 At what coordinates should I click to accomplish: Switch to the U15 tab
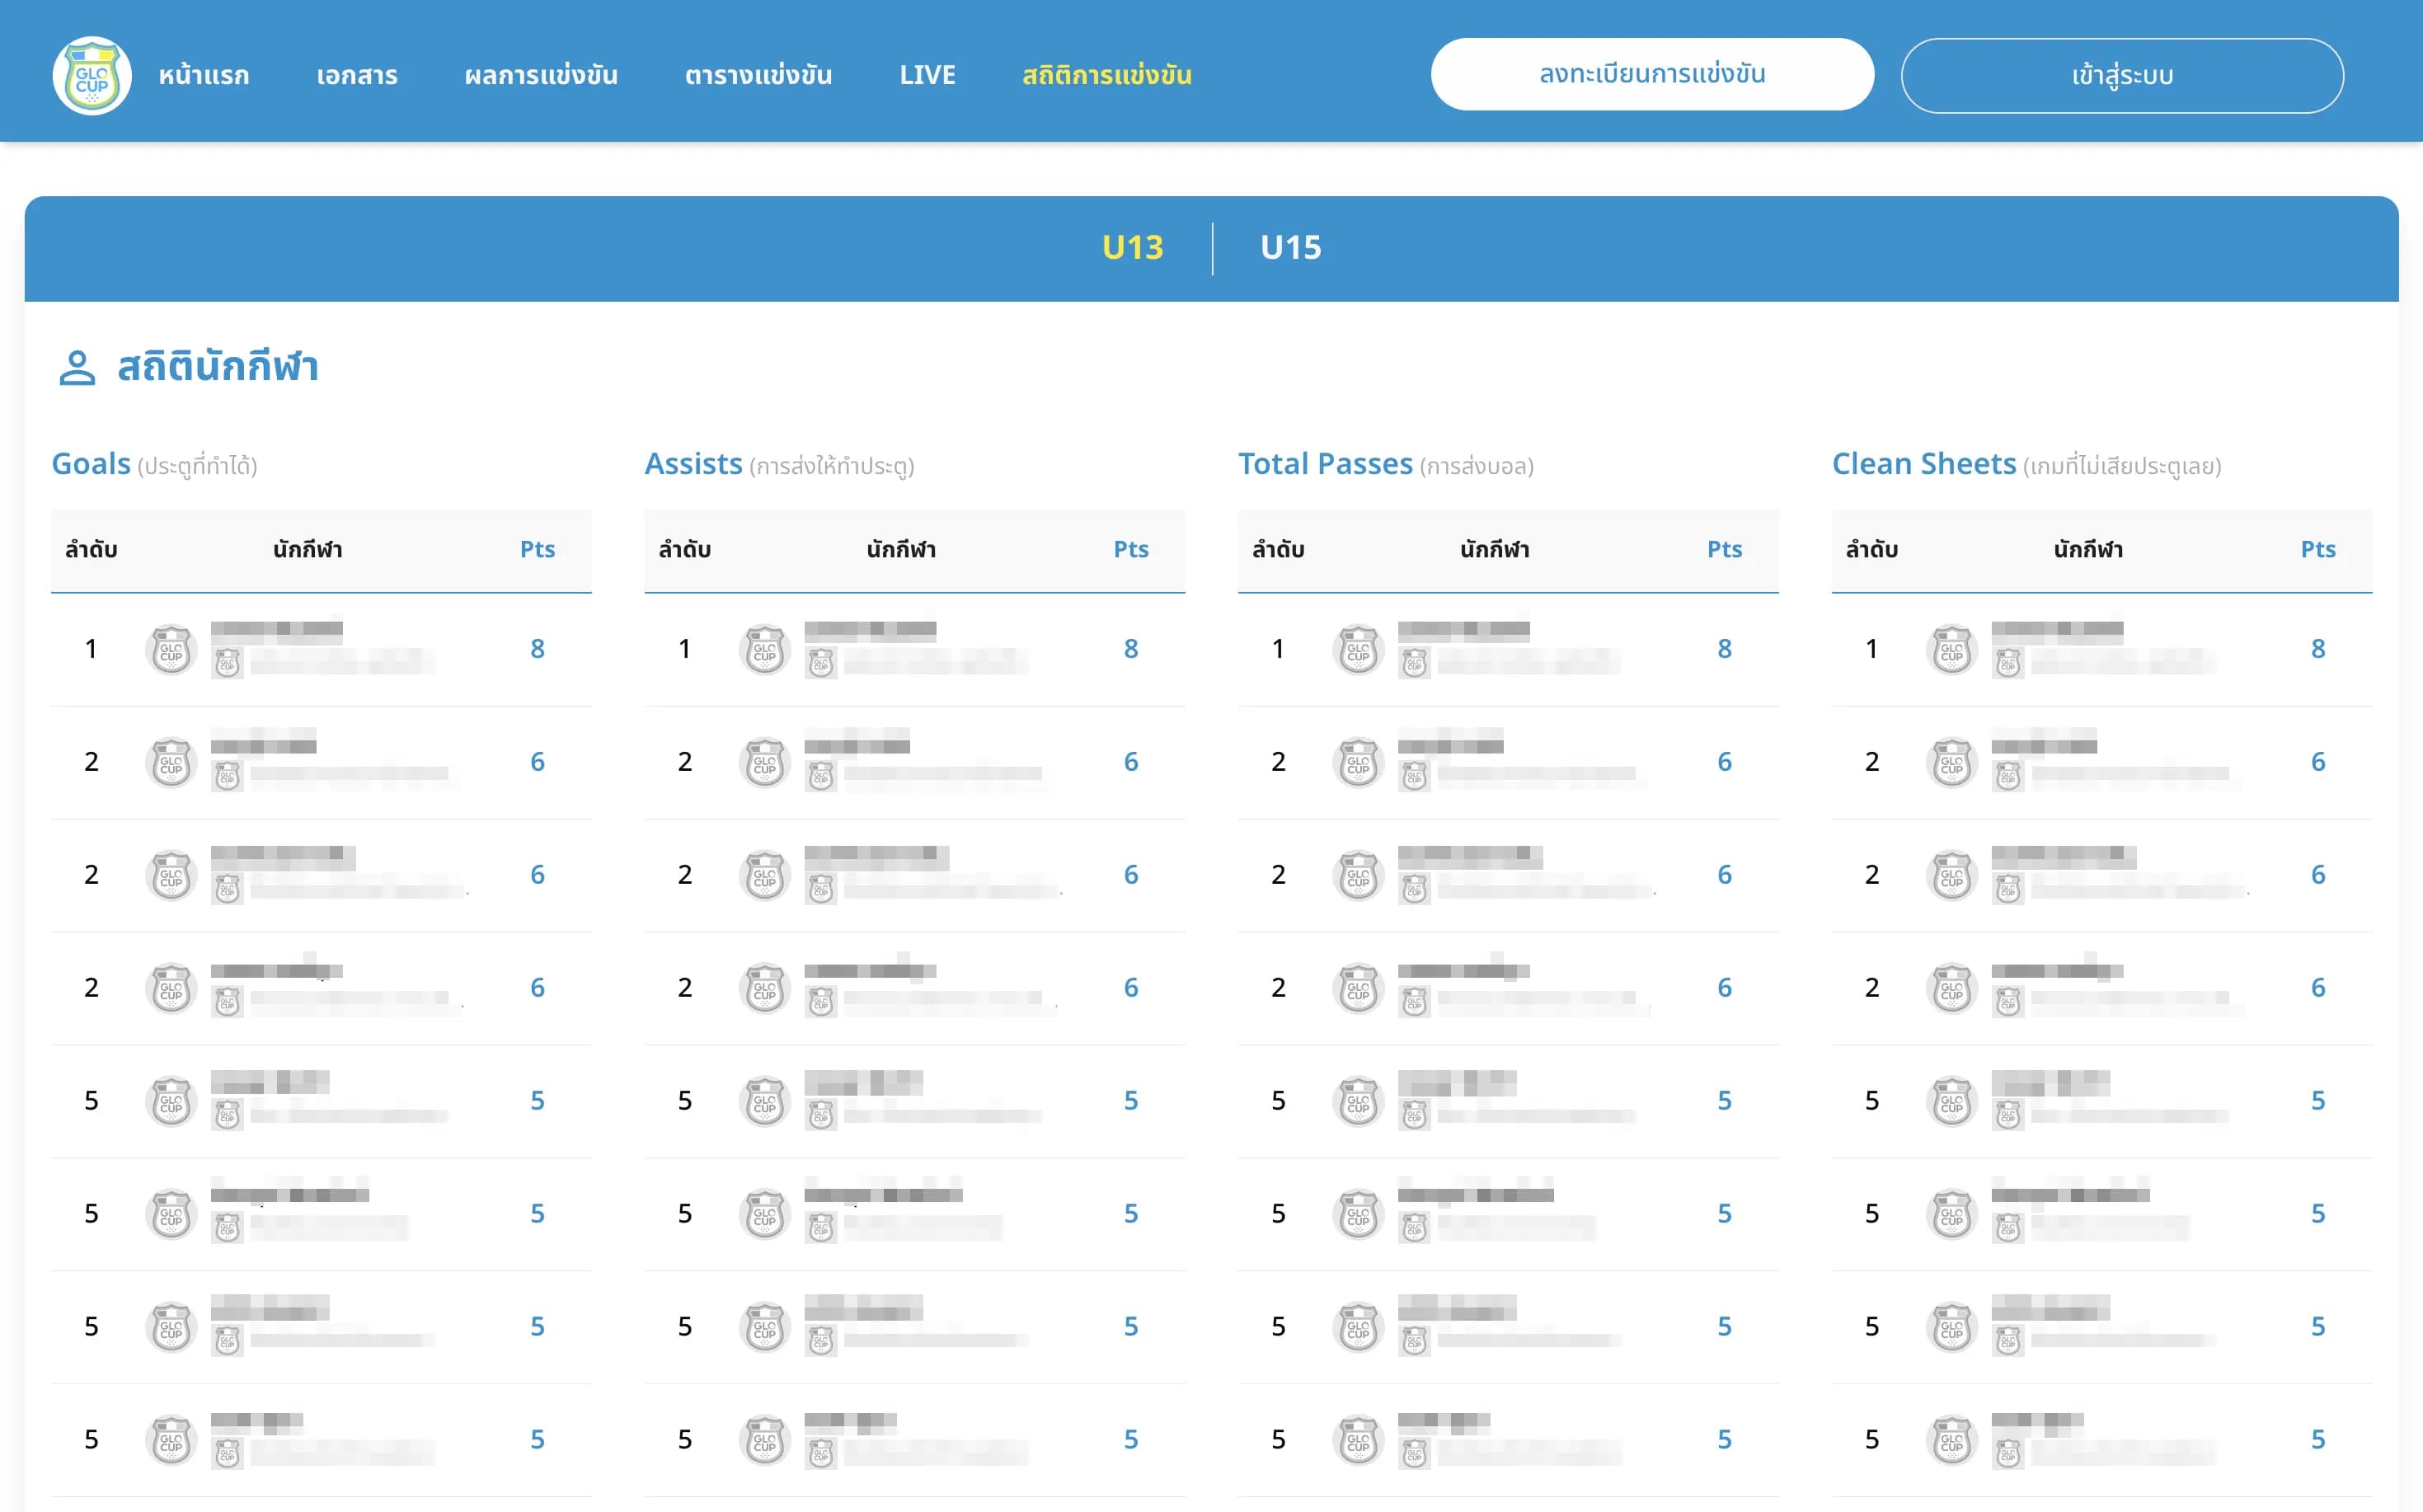point(1290,247)
